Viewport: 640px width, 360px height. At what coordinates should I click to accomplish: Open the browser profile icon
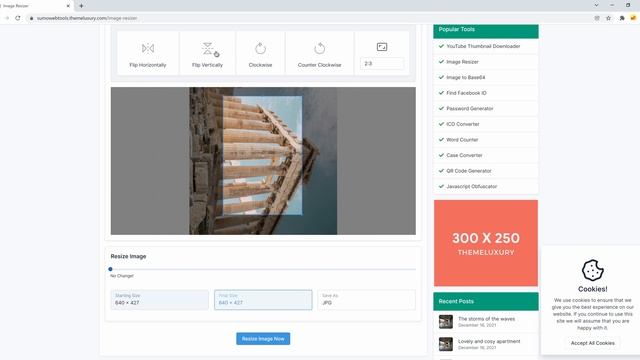(633, 18)
